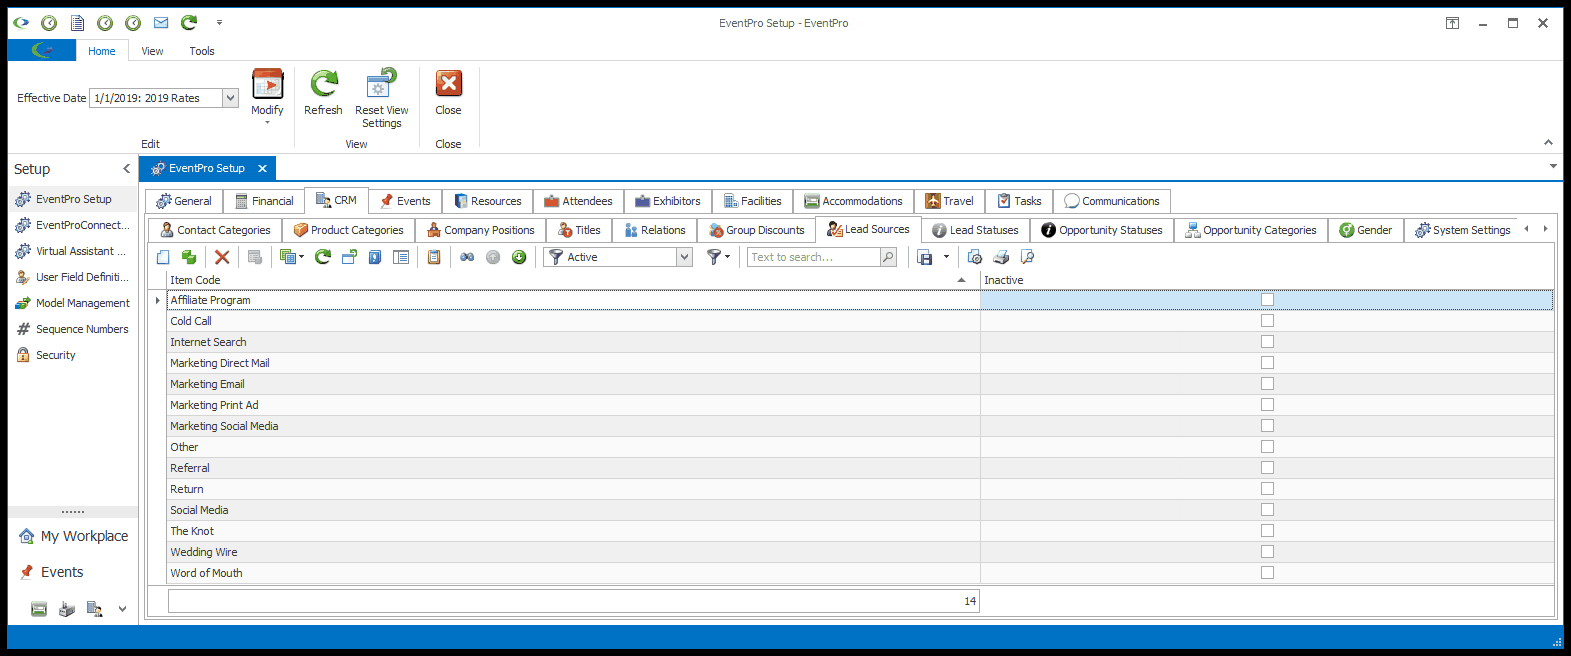Select Security in Setup pane
The width and height of the screenshot is (1571, 656).
click(73, 355)
